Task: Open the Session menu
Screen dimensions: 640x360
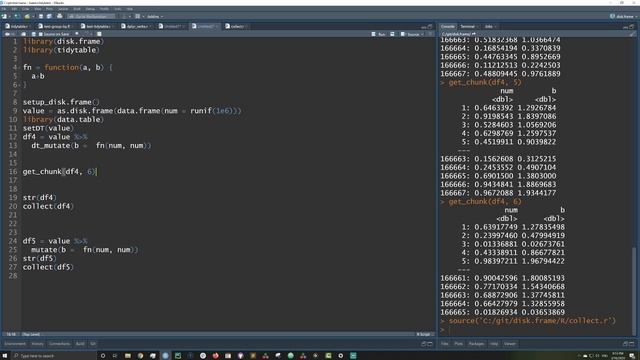Action: 63,9
